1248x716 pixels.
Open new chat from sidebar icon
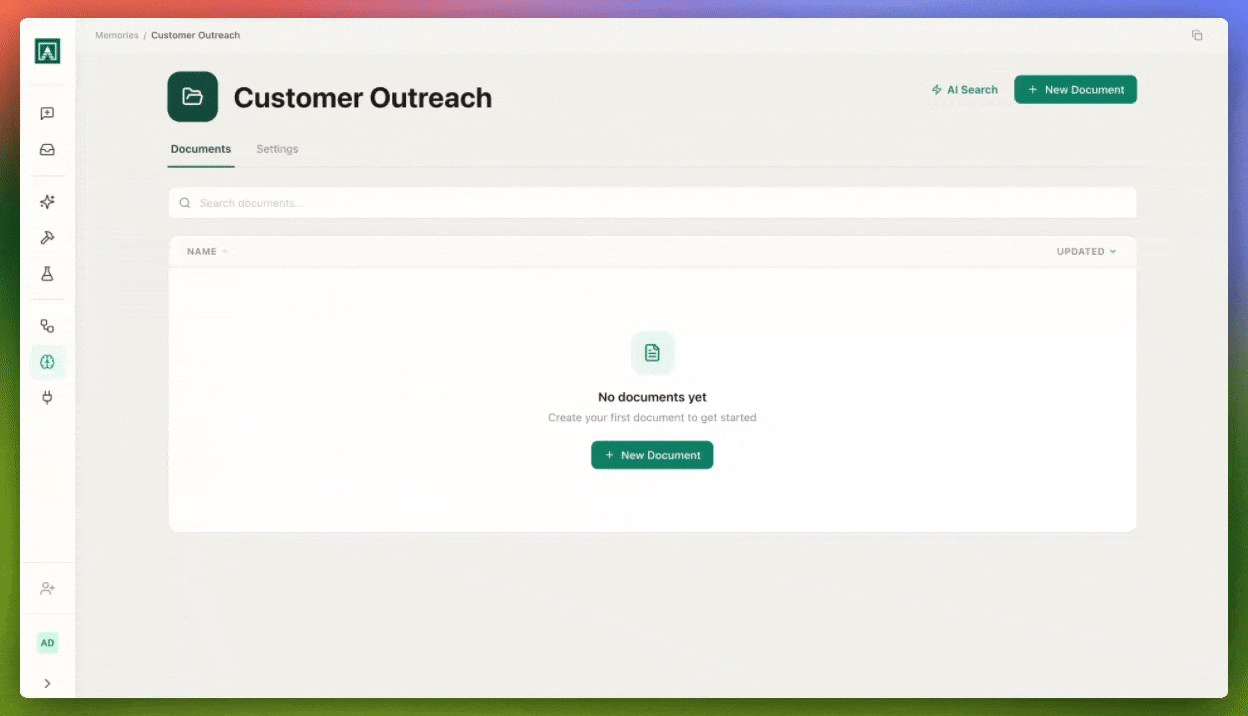[x=47, y=114]
